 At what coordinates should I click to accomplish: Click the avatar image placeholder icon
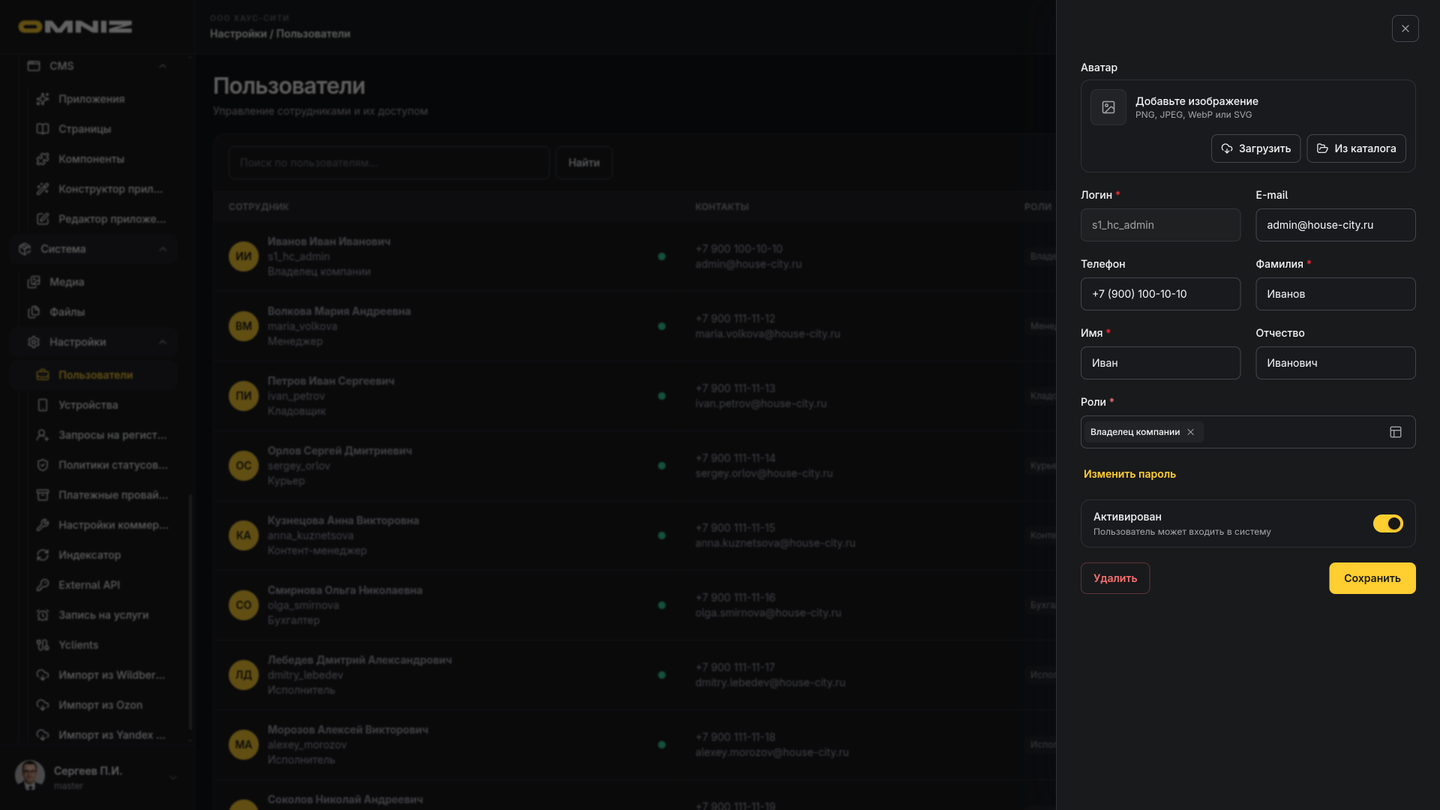click(x=1108, y=107)
